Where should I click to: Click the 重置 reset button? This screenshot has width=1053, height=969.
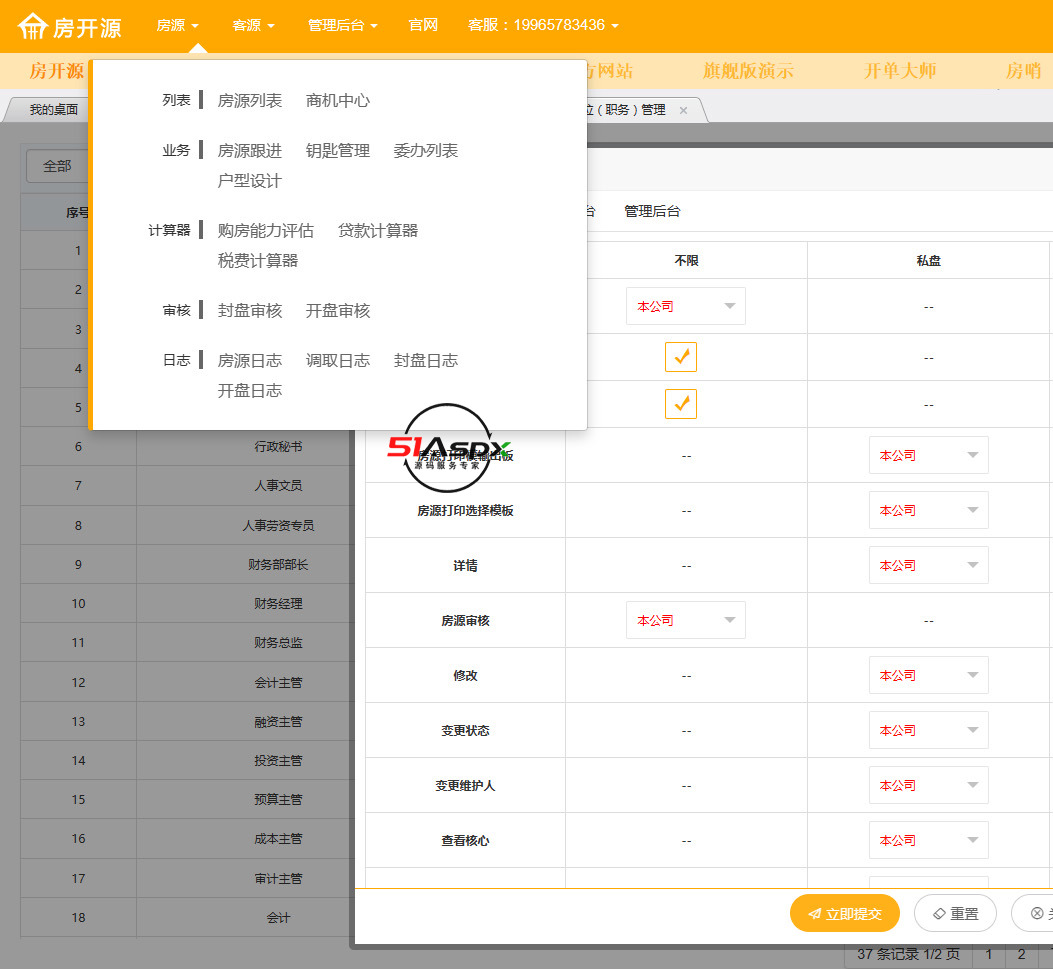[956, 914]
